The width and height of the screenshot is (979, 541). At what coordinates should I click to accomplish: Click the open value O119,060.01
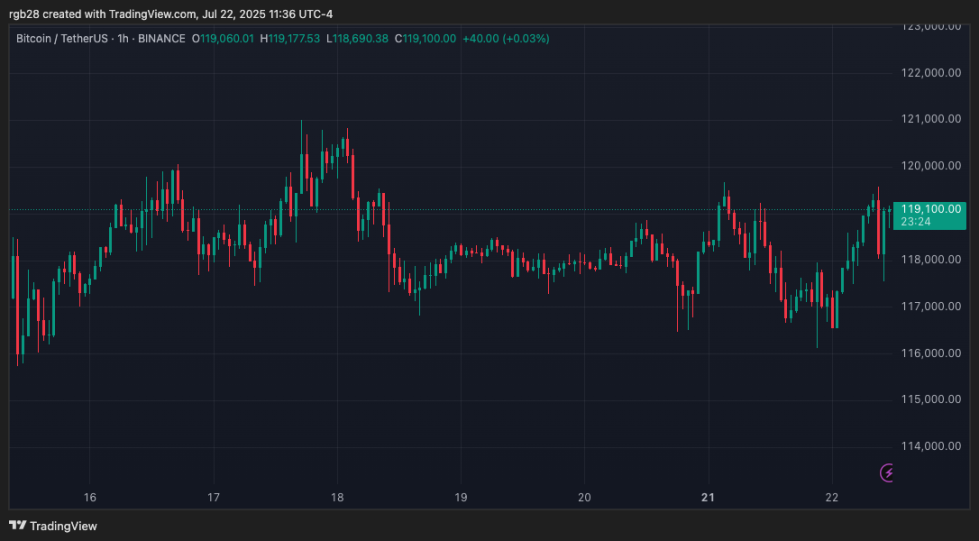coord(227,38)
